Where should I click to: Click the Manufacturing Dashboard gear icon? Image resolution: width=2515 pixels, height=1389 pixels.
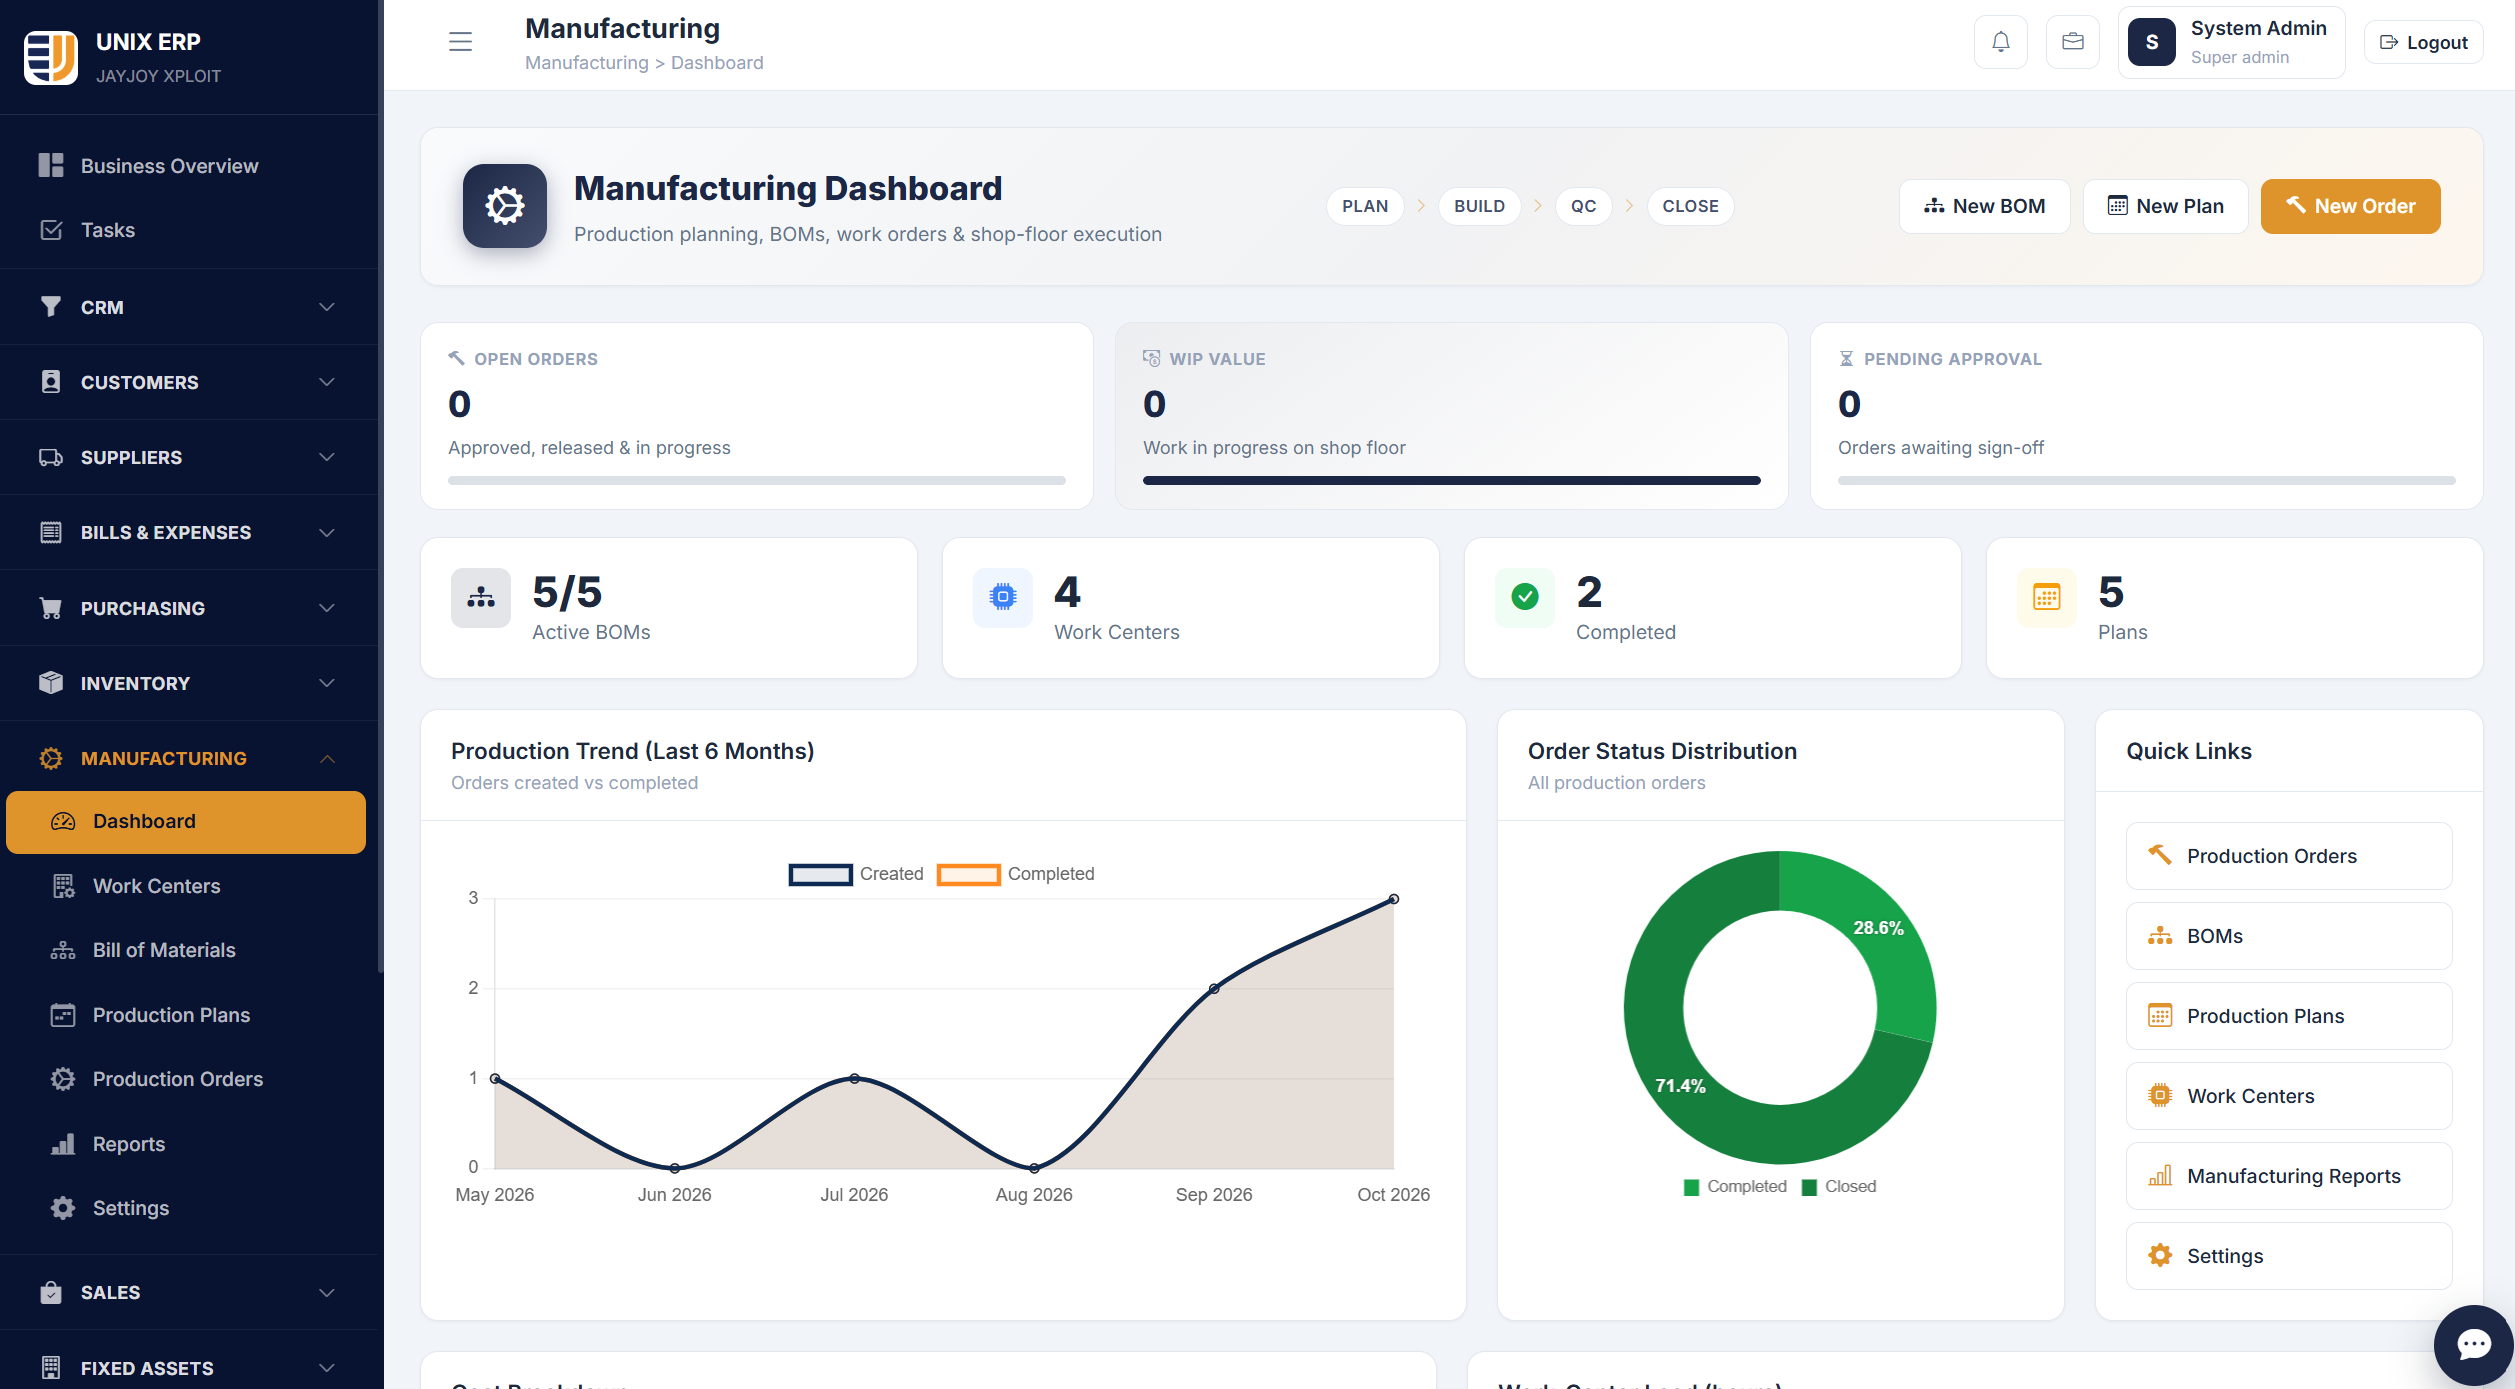(x=505, y=206)
